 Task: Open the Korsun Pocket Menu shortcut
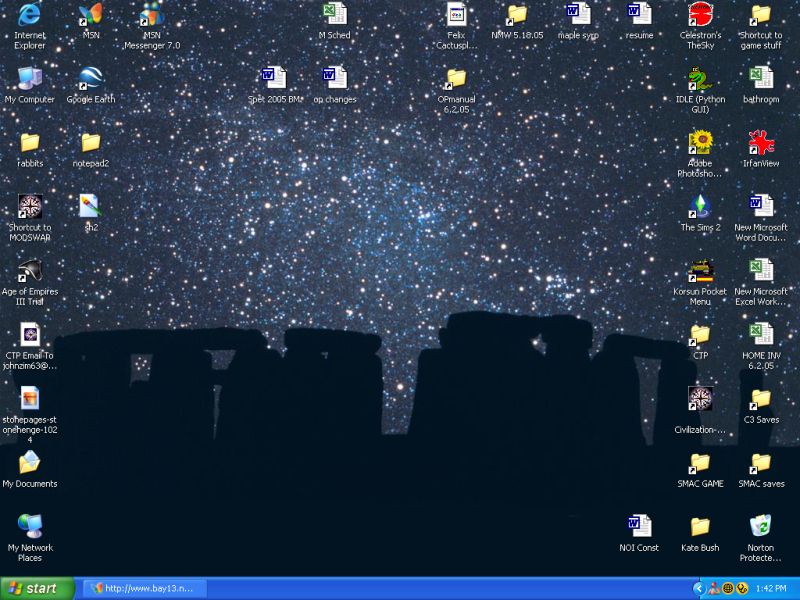pos(700,271)
